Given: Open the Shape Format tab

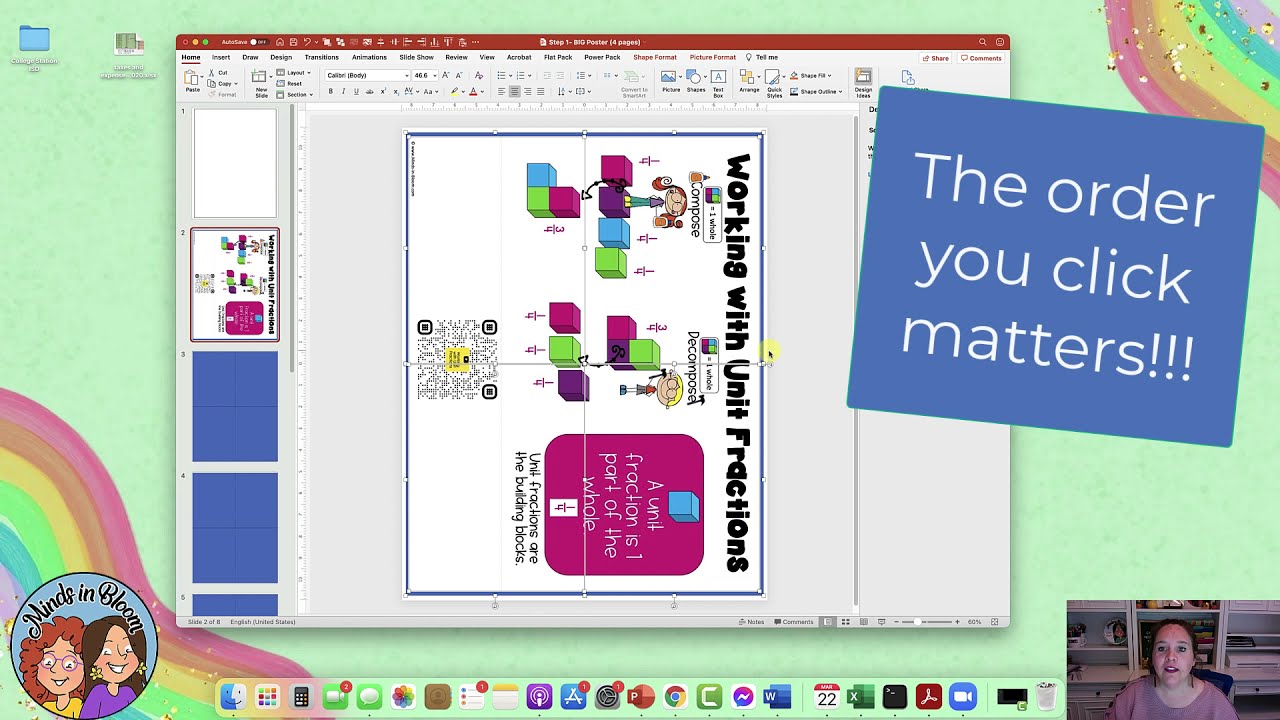Looking at the screenshot, I should point(655,57).
